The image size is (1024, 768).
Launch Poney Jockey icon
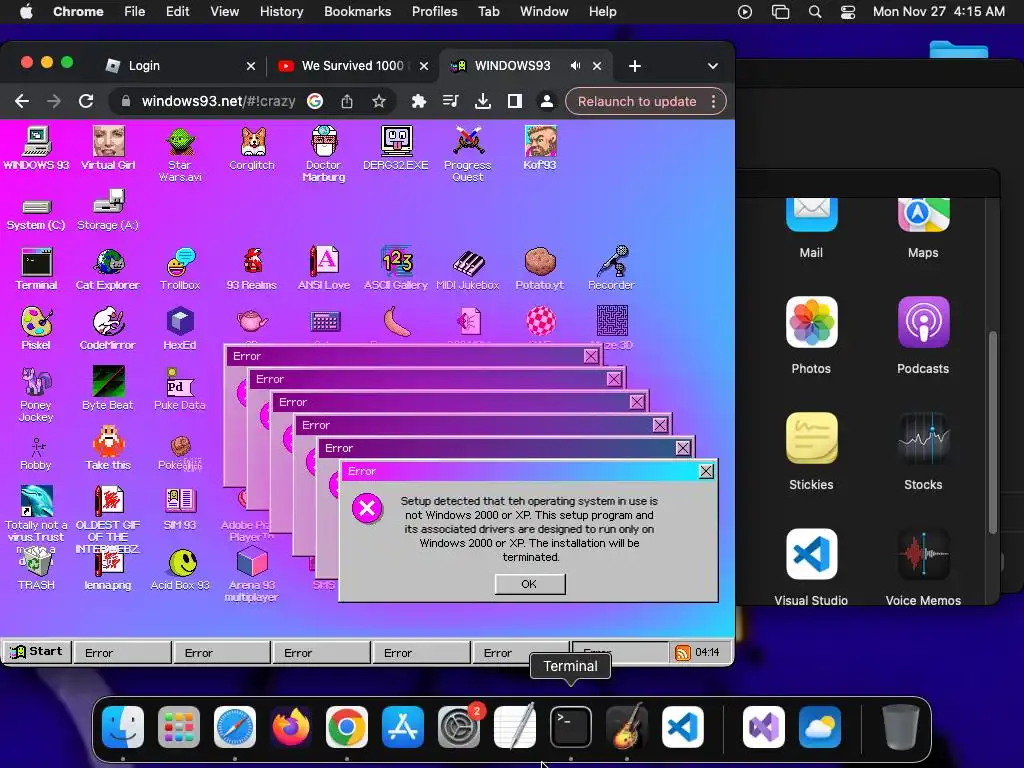[x=37, y=394]
